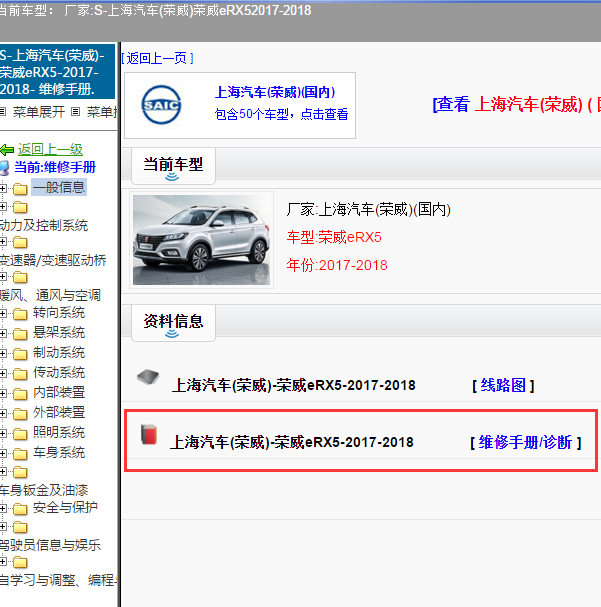Click the 上海汽车(荣威)(国内) brand link

pyautogui.click(x=275, y=92)
